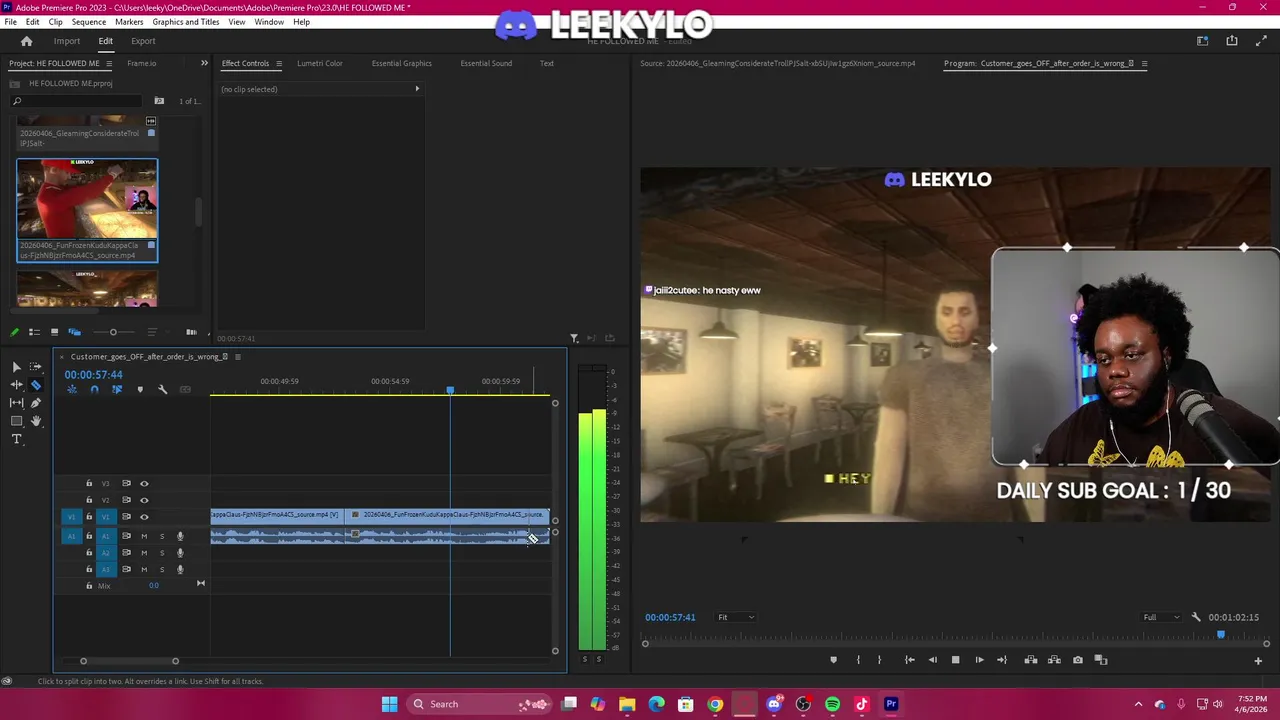Open the Lumetri Color panel tab

[320, 63]
